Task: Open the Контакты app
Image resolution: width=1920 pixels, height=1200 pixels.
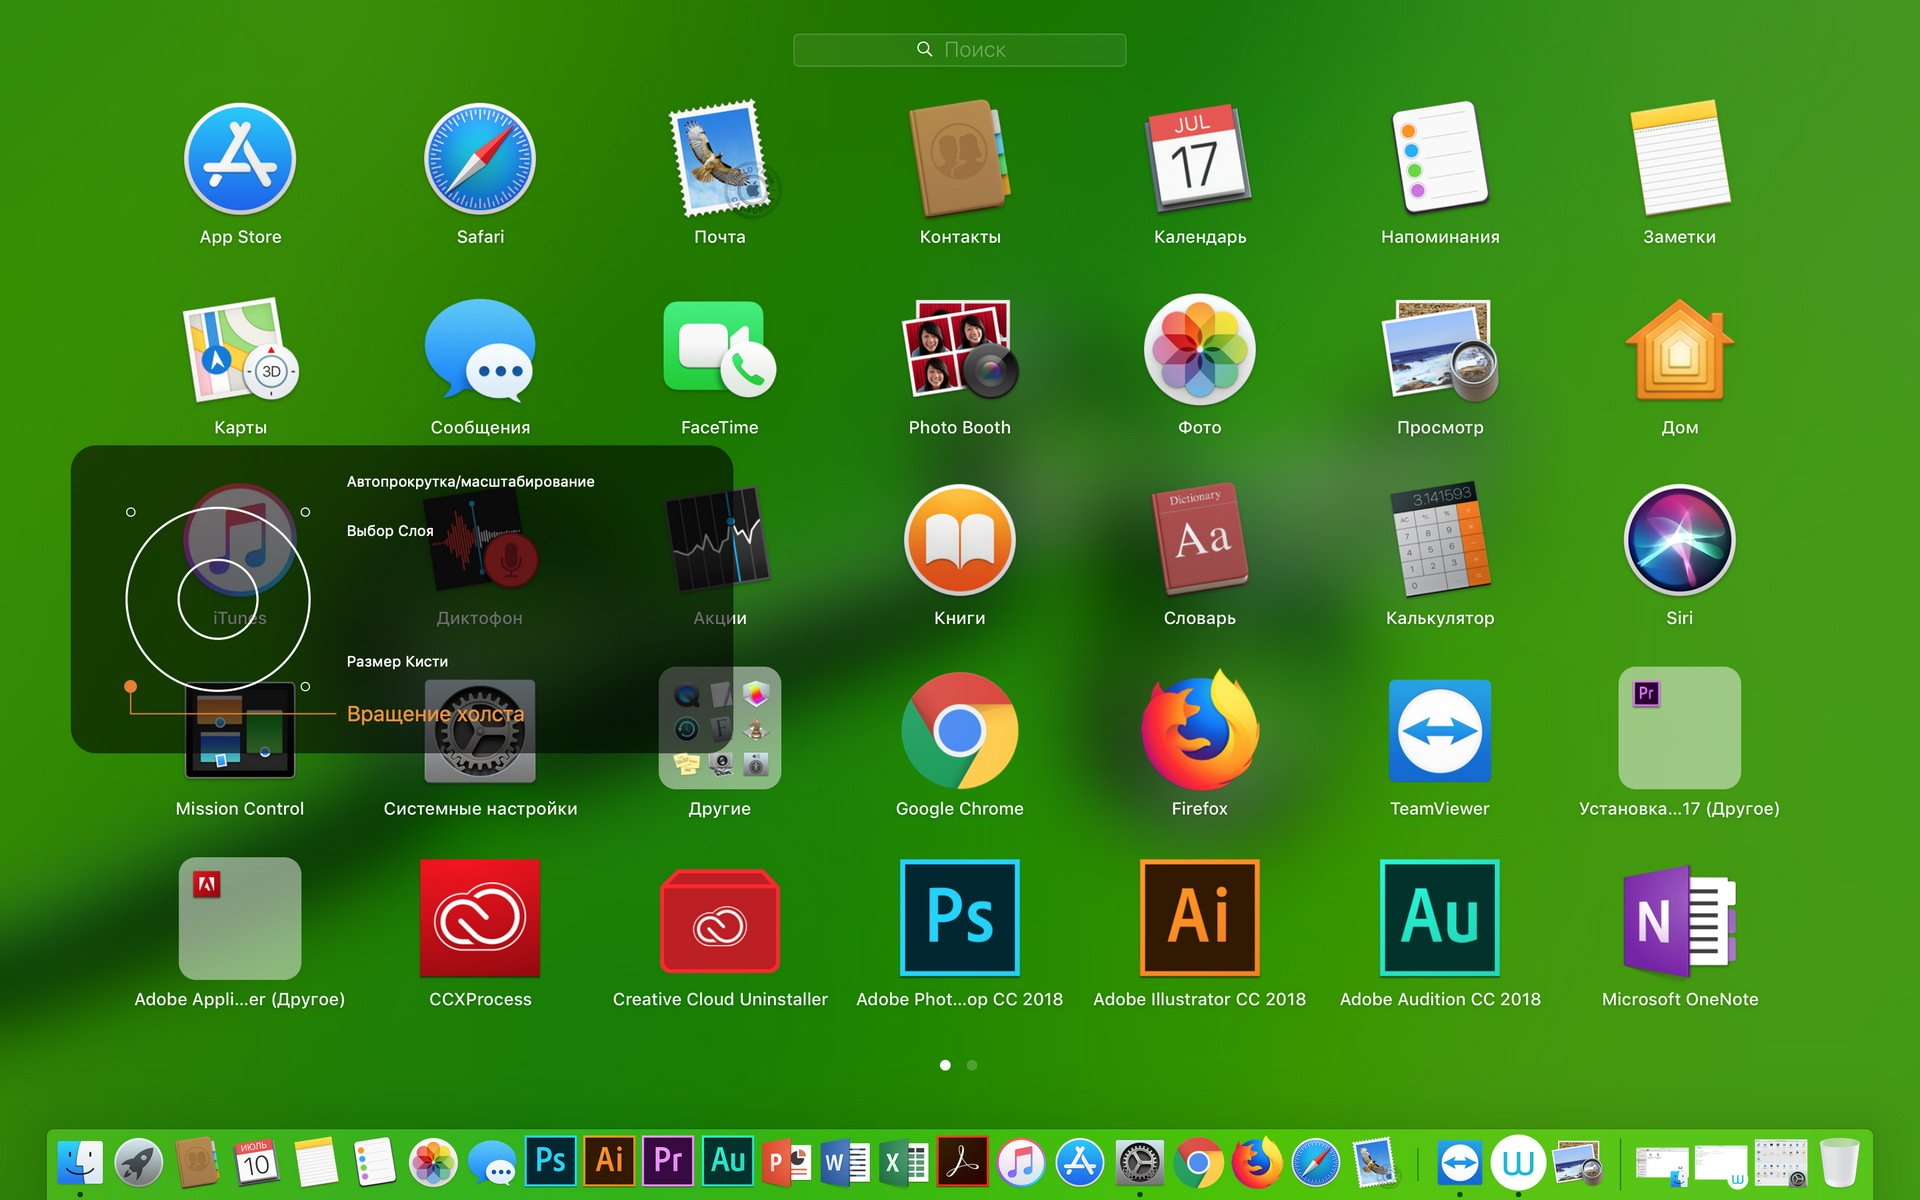Action: [x=960, y=160]
